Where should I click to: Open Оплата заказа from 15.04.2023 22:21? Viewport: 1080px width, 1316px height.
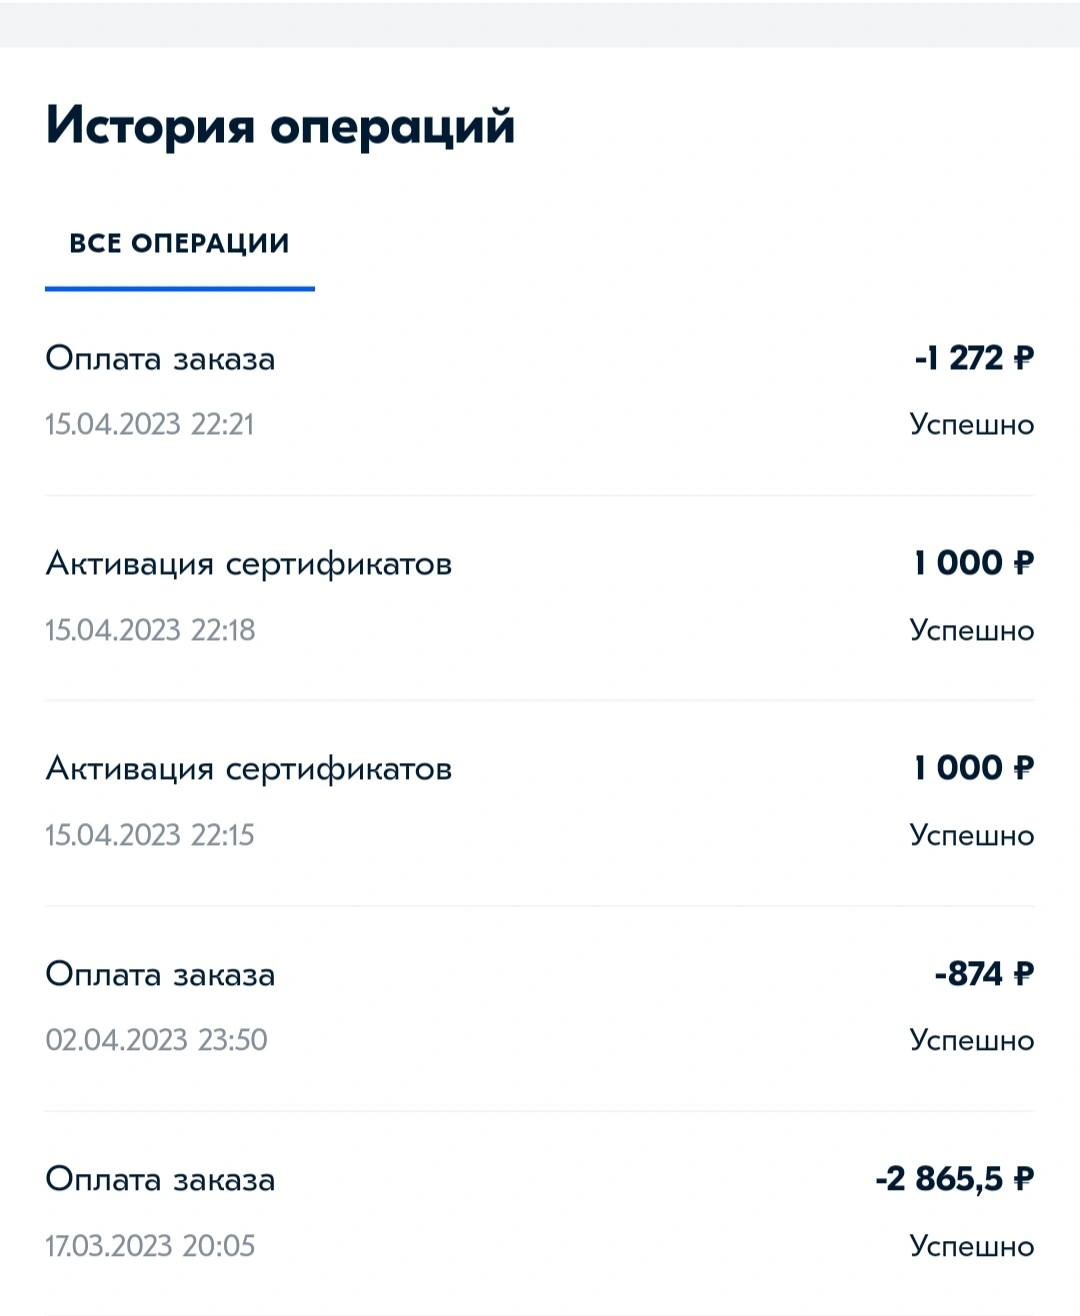[540, 392]
